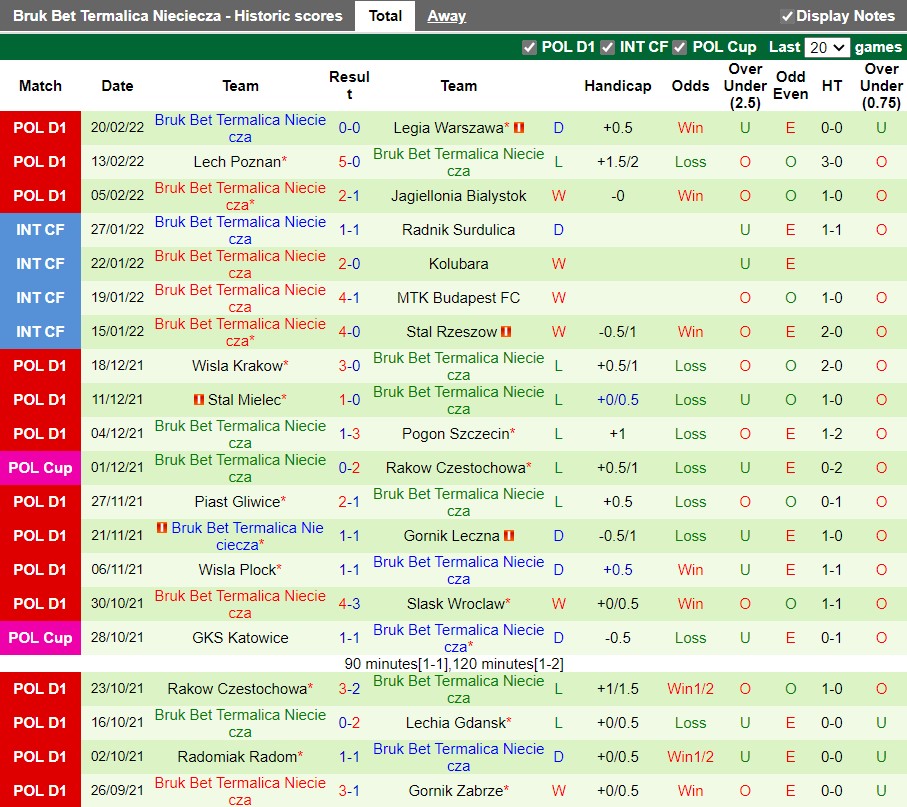The image size is (907, 807).
Task: Click the 1-3 result against Pogon Szczecin
Action: (349, 434)
